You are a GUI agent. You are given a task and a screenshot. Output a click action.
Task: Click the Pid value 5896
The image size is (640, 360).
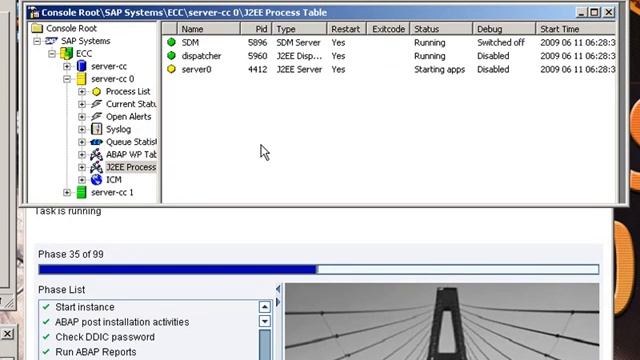[x=257, y=42]
